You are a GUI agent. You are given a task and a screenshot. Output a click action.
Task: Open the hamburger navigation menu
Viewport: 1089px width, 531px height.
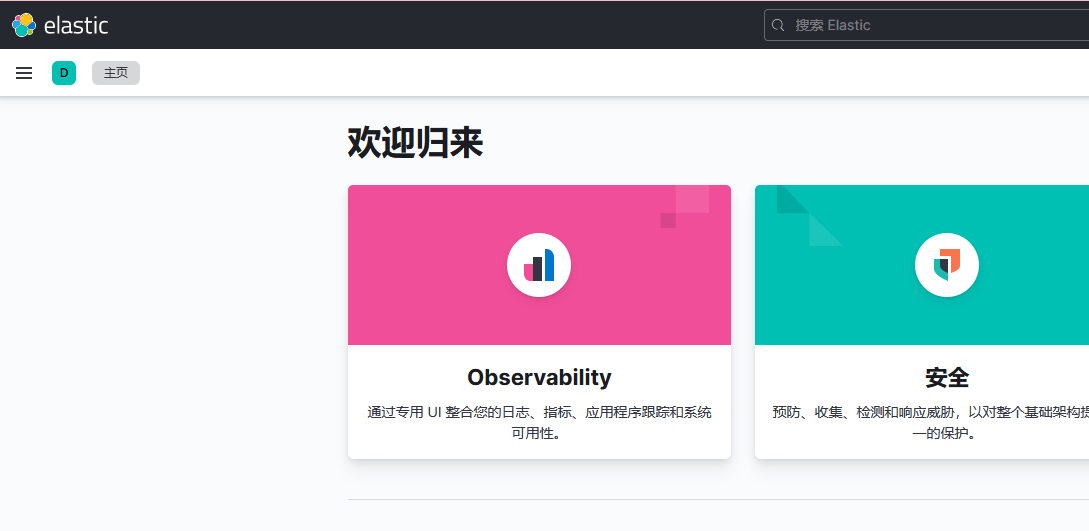coord(24,73)
